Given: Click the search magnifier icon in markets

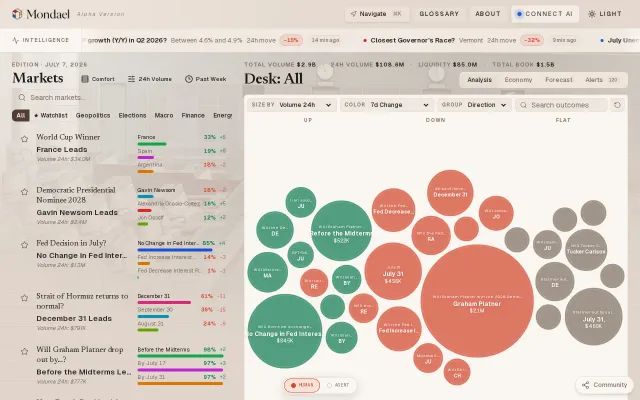Looking at the screenshot, I should [x=22, y=98].
